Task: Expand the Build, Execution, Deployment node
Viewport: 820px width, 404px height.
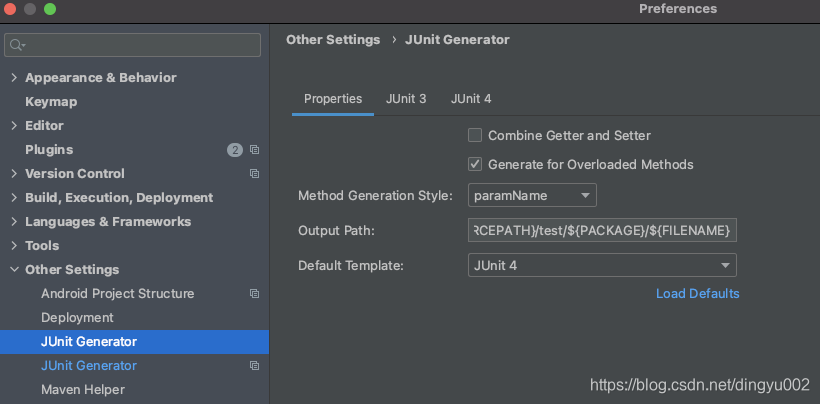Action: point(14,198)
